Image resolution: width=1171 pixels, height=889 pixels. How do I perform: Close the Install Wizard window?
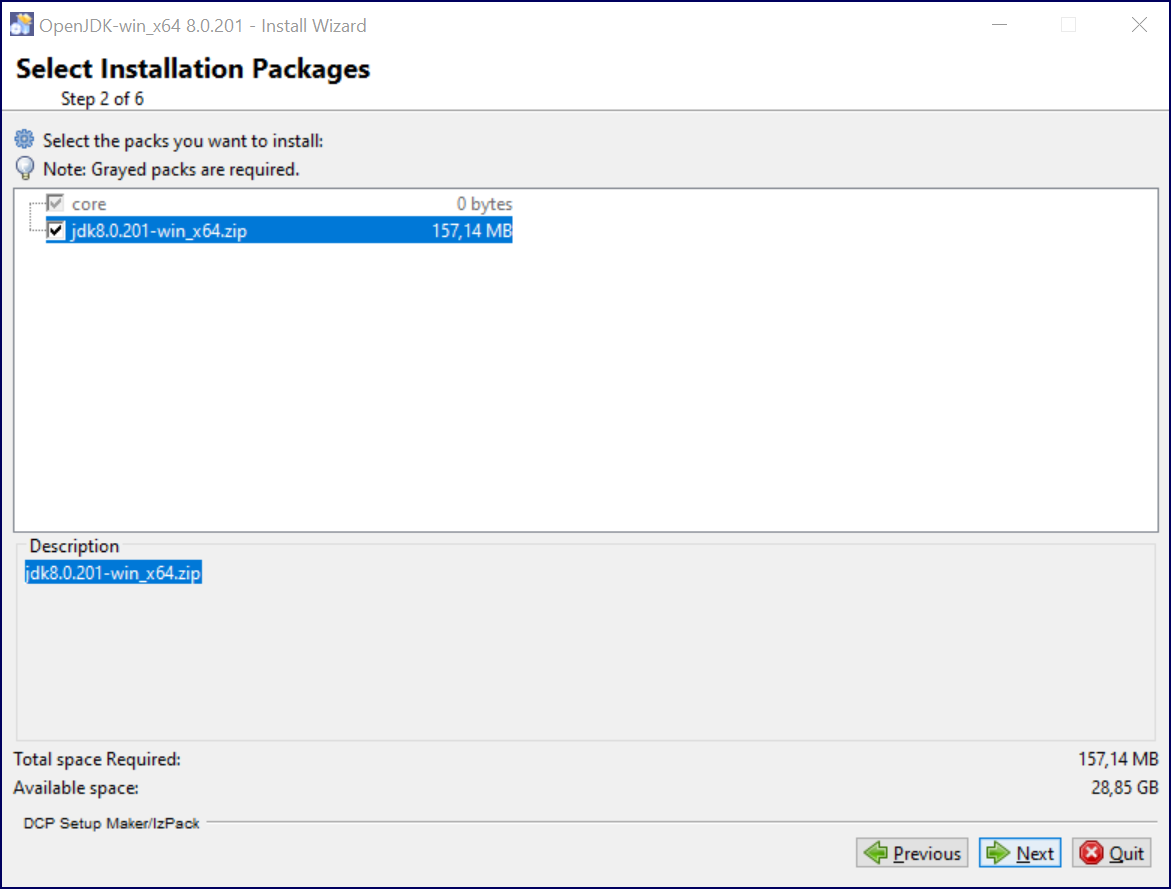click(x=1139, y=25)
